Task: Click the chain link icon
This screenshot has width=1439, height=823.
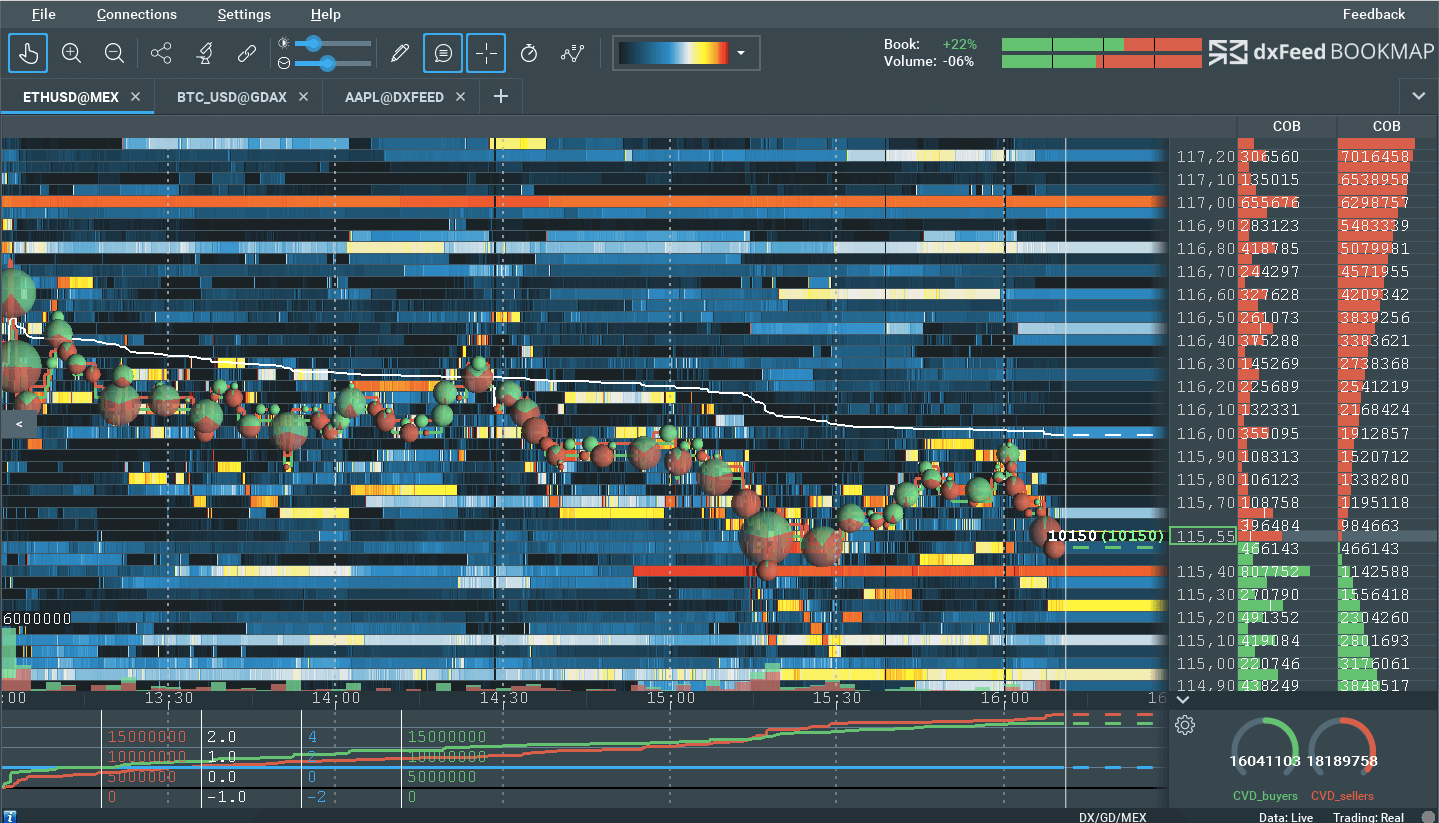Action: pyautogui.click(x=246, y=53)
